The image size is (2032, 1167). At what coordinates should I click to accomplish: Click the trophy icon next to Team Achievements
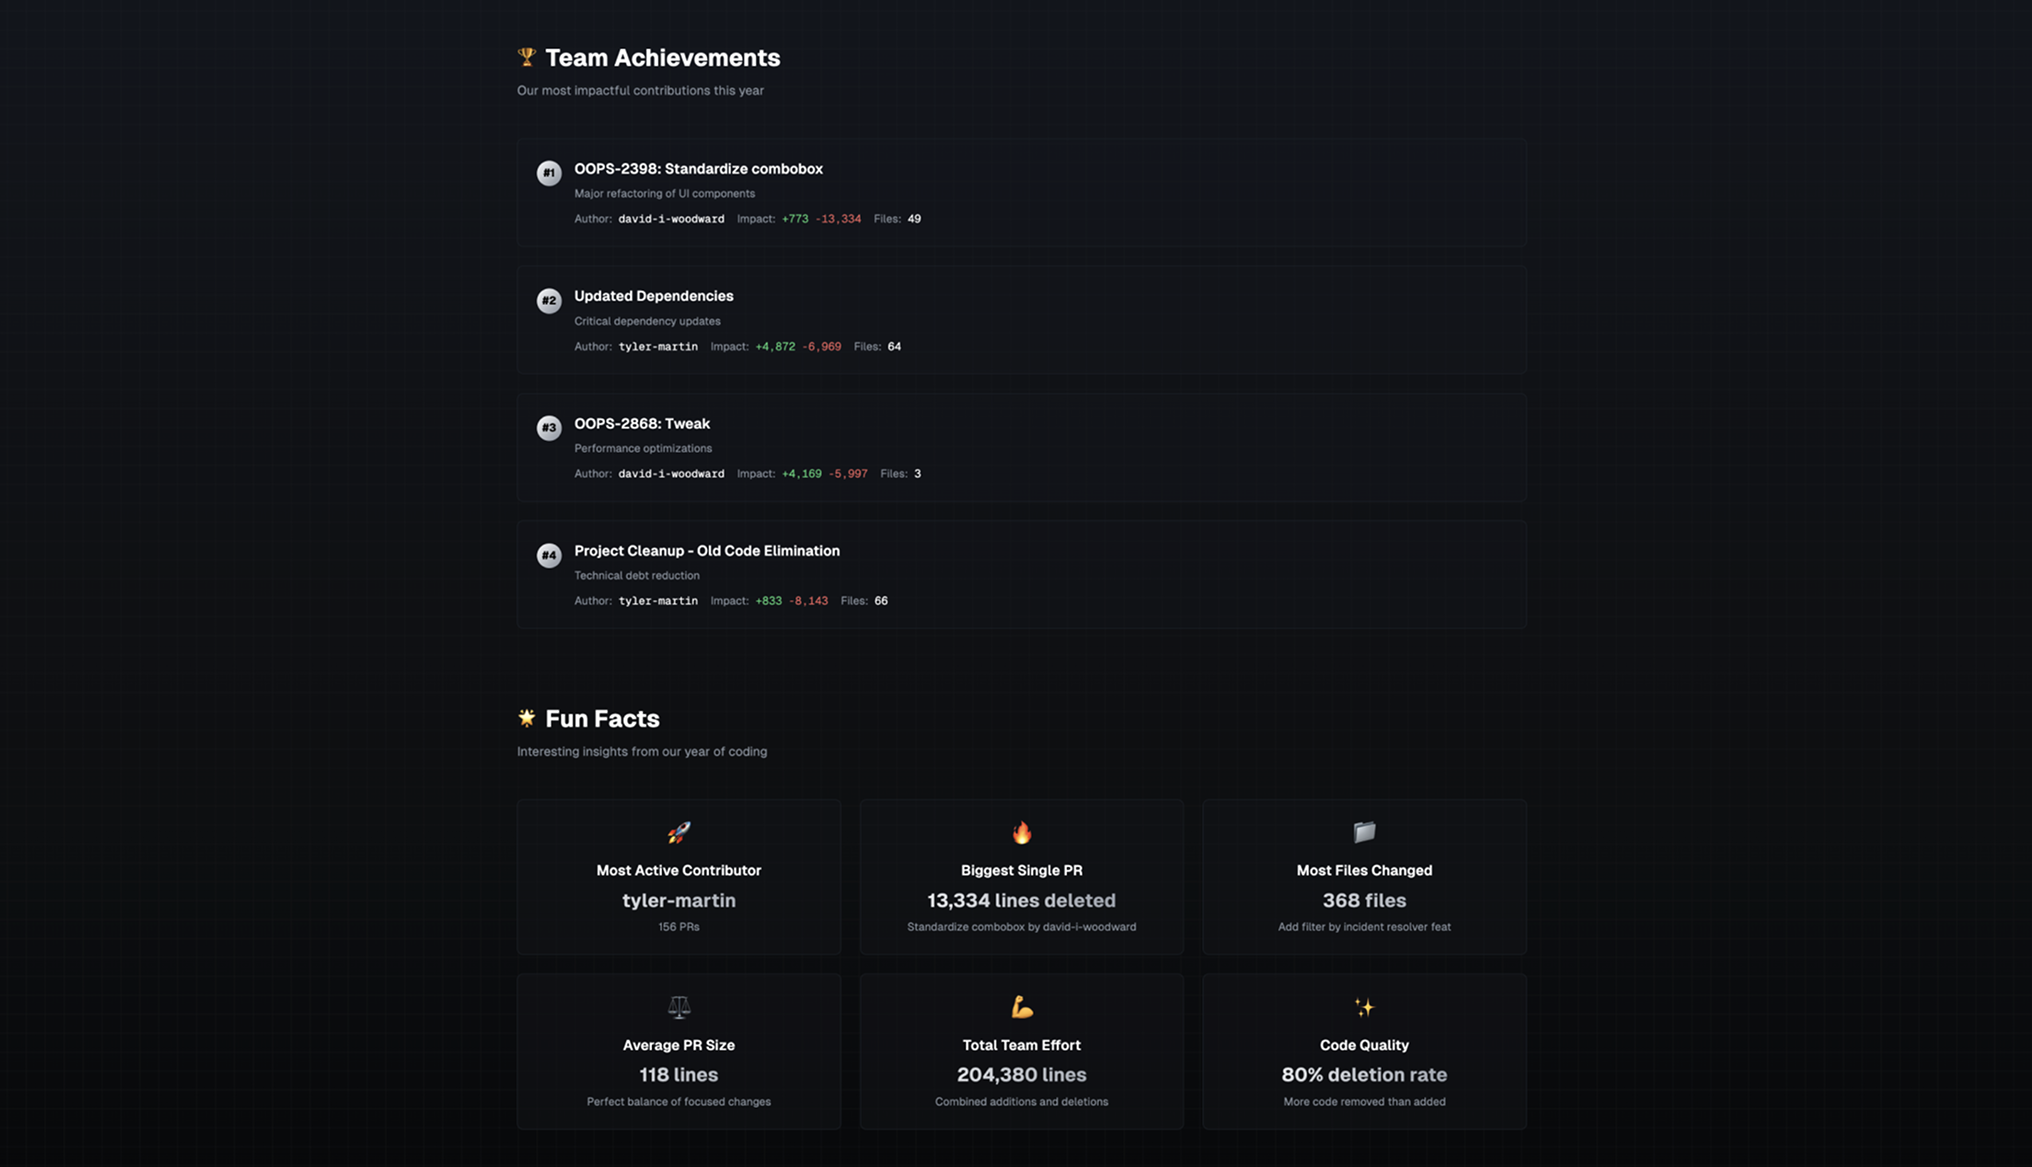[525, 57]
